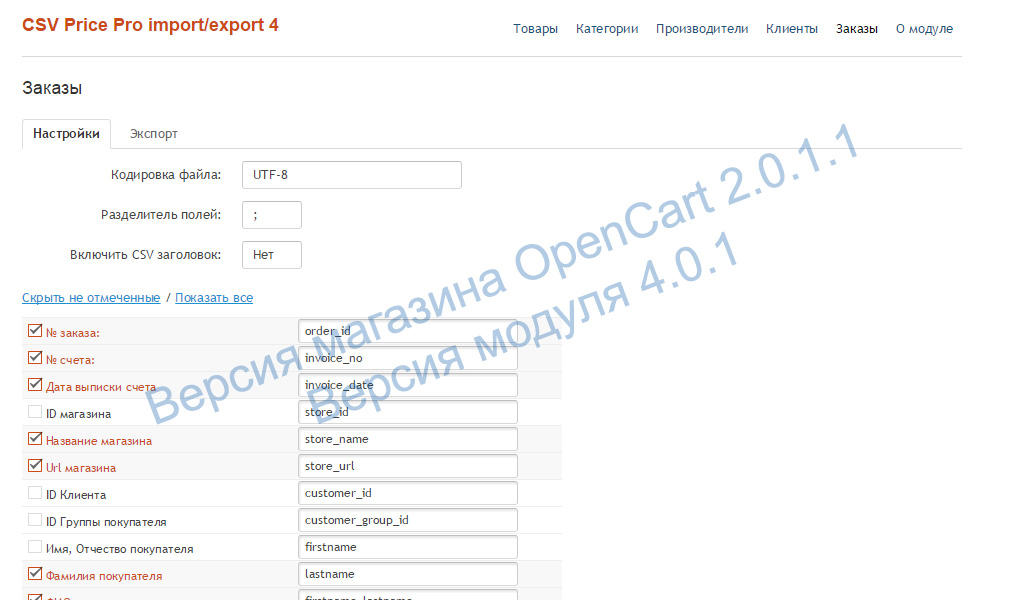Click the order_id input field
The width and height of the screenshot is (1024, 600).
coord(408,331)
